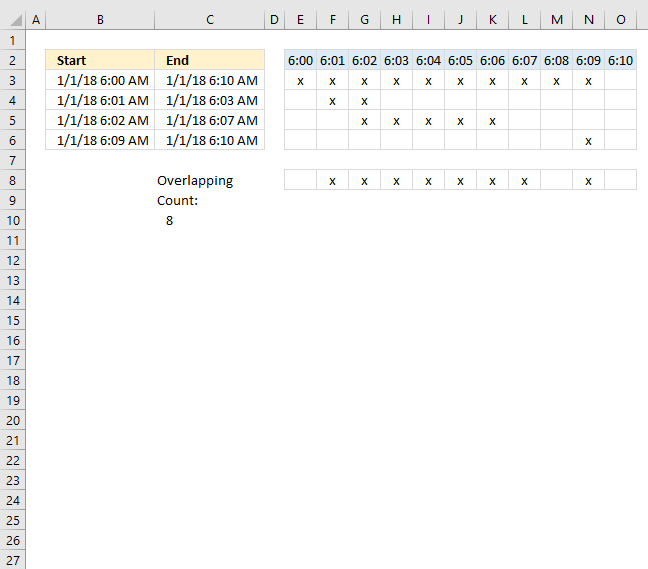Select x in row 6 under 6:09
Viewport: 648px width, 569px height.
tap(588, 140)
